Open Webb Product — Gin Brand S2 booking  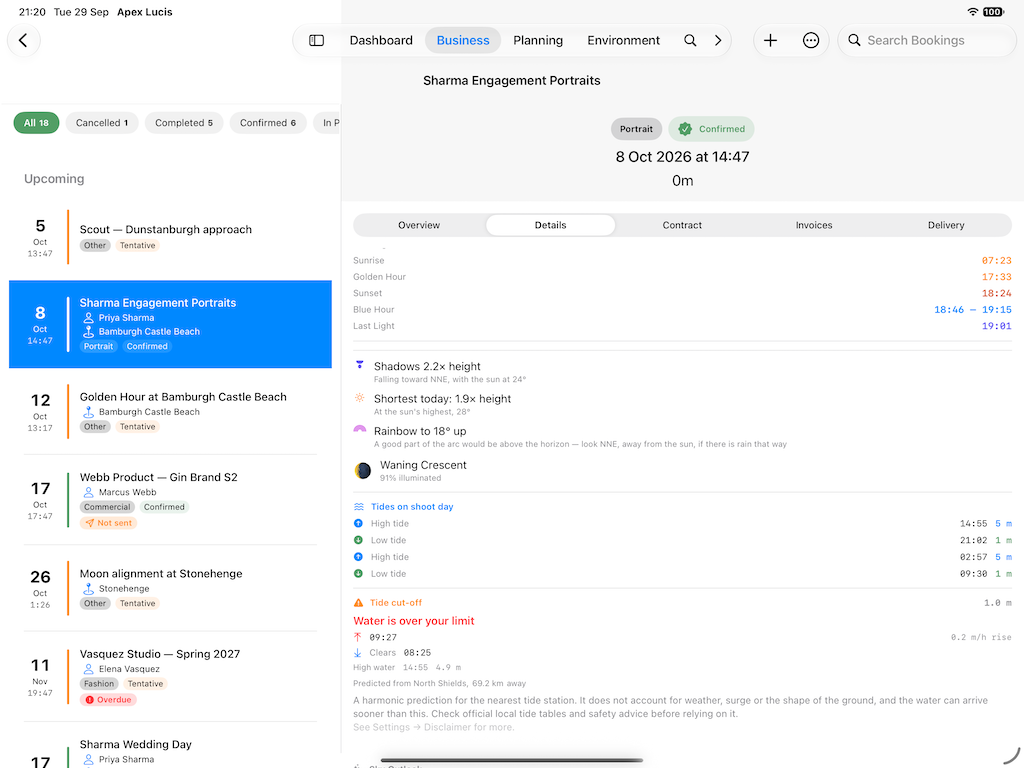pos(170,500)
